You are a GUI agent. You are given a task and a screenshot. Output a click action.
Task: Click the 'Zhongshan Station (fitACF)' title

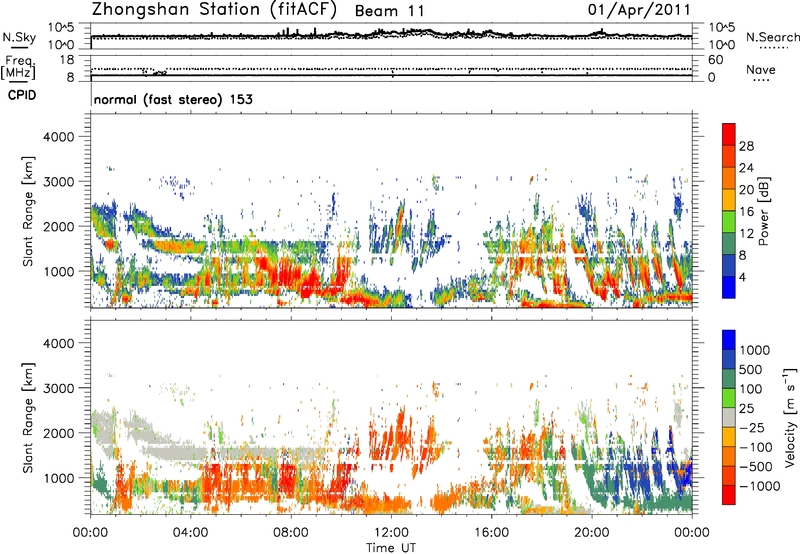(x=214, y=10)
